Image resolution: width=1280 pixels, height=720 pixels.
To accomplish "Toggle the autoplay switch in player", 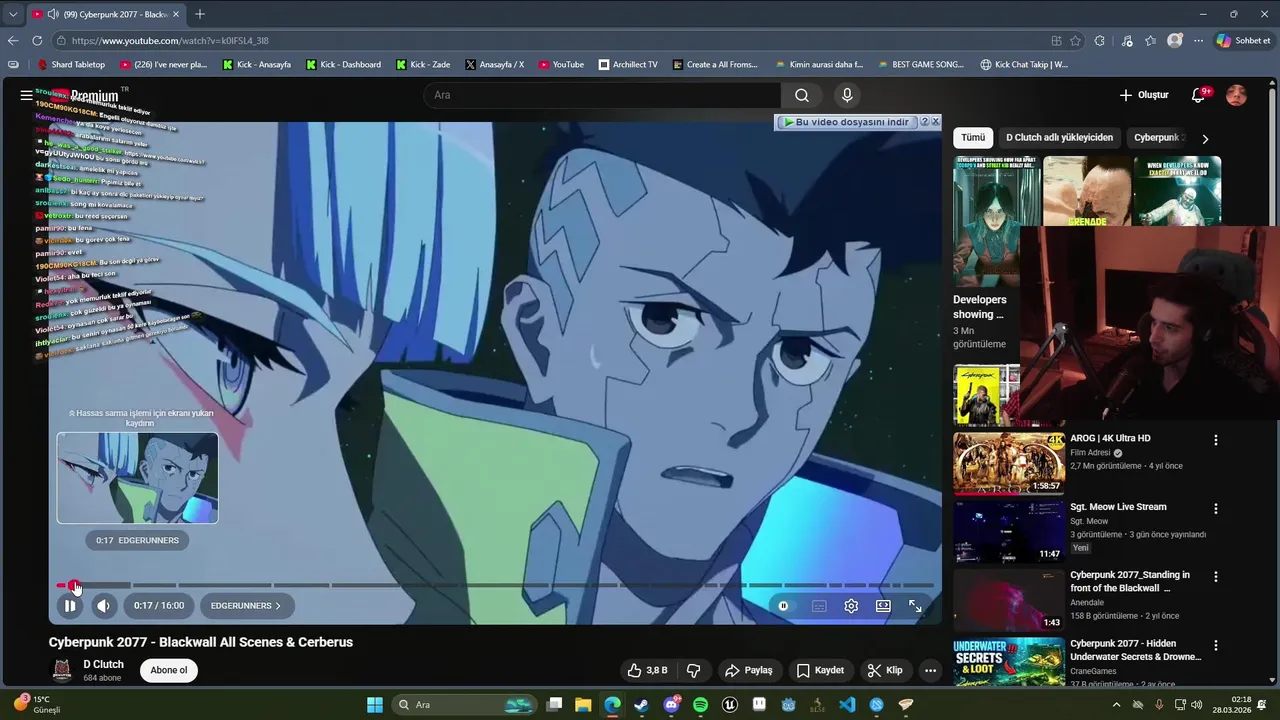I will 783,606.
